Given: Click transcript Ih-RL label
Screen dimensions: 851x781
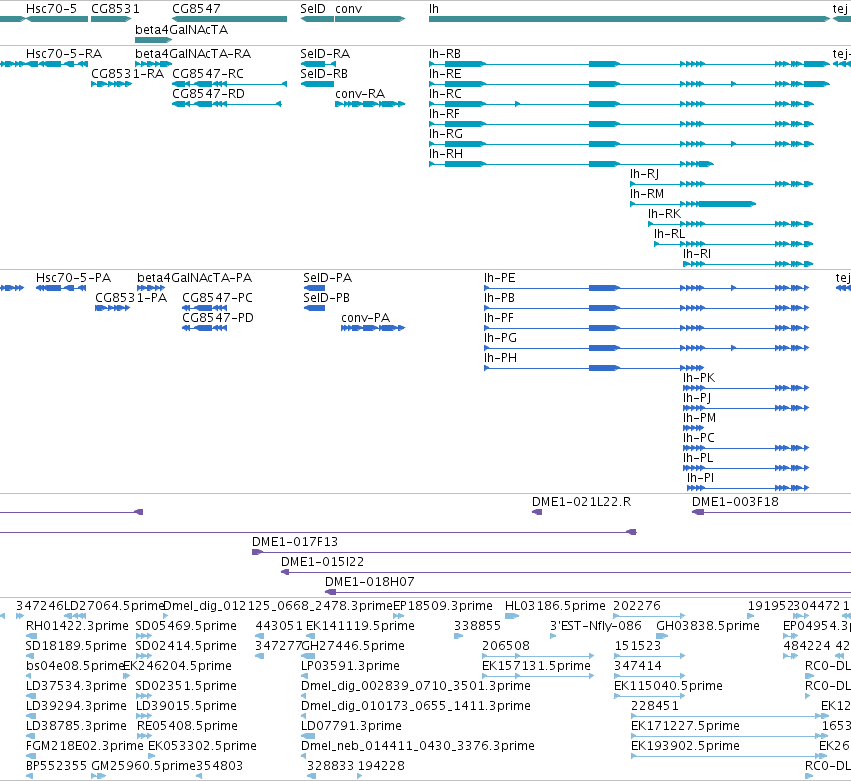Looking at the screenshot, I should [669, 234].
